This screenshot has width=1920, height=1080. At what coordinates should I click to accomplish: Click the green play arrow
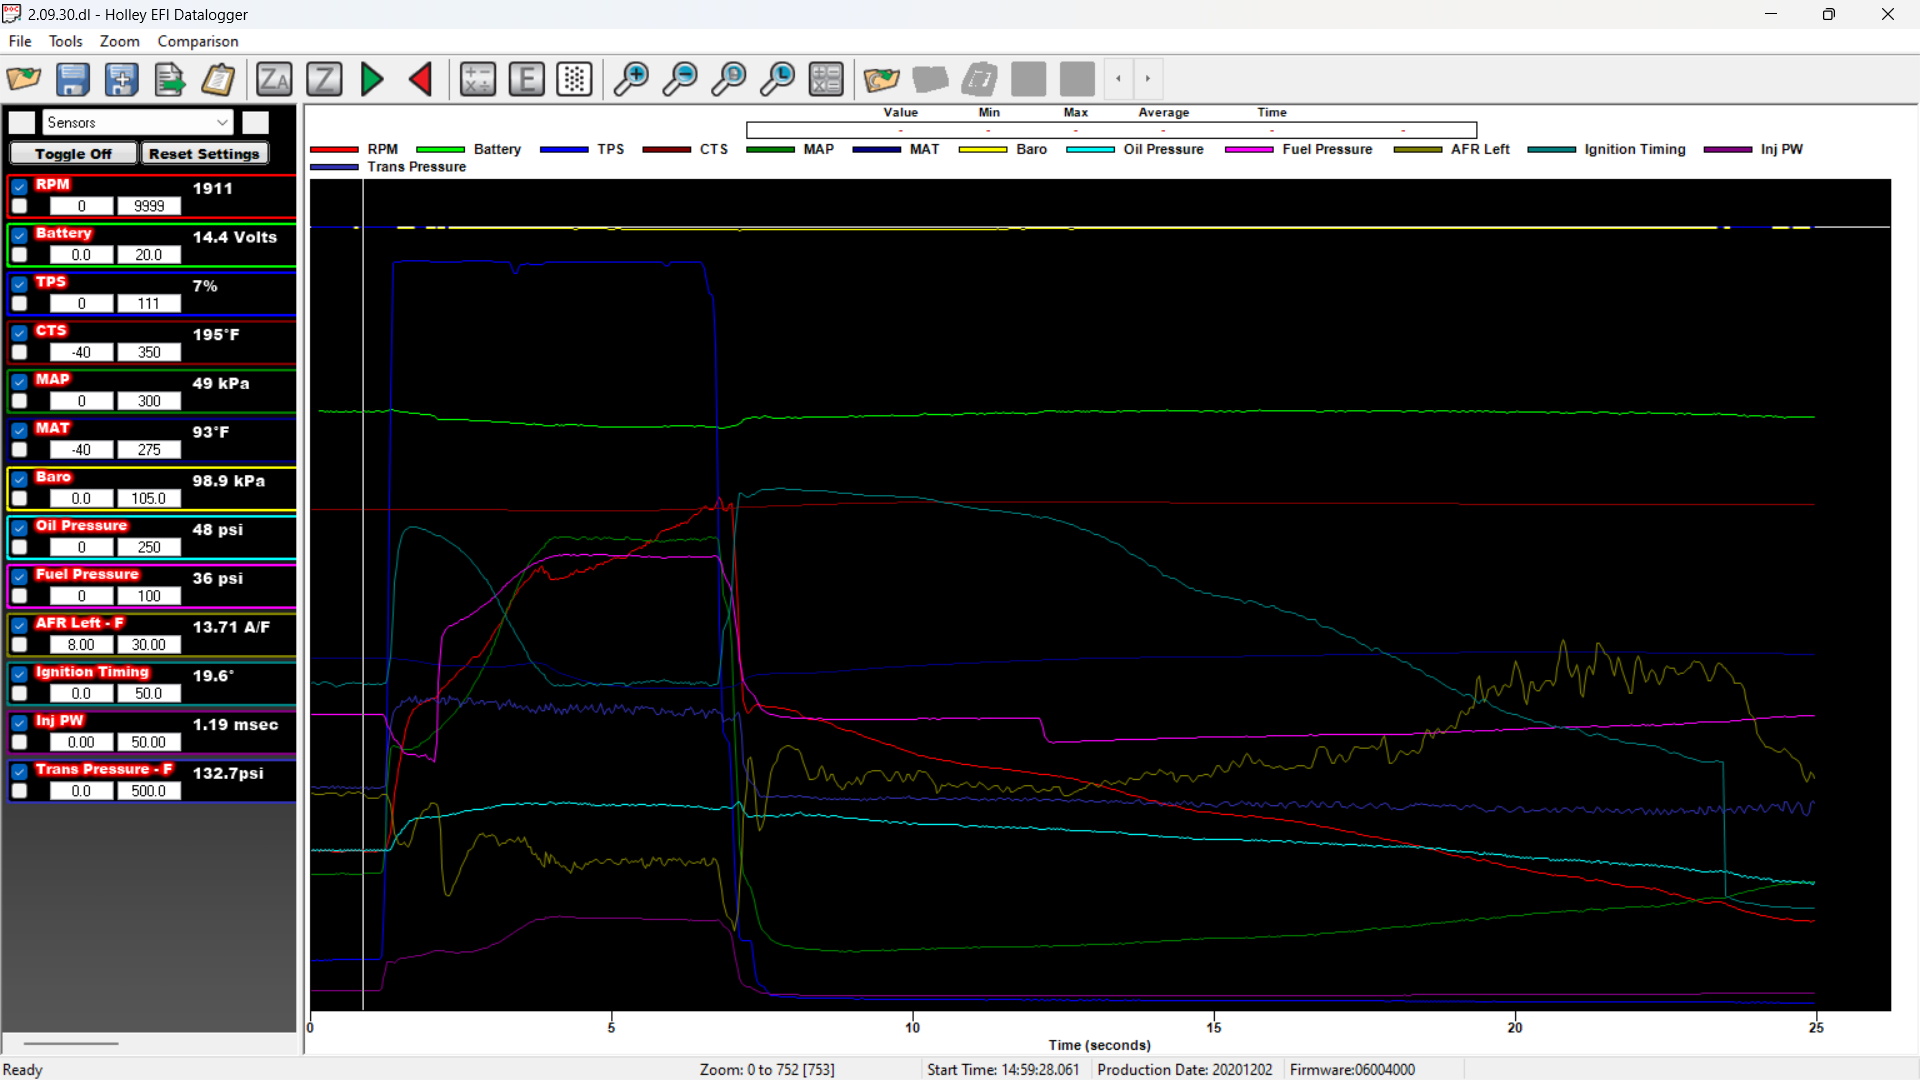pos(372,79)
